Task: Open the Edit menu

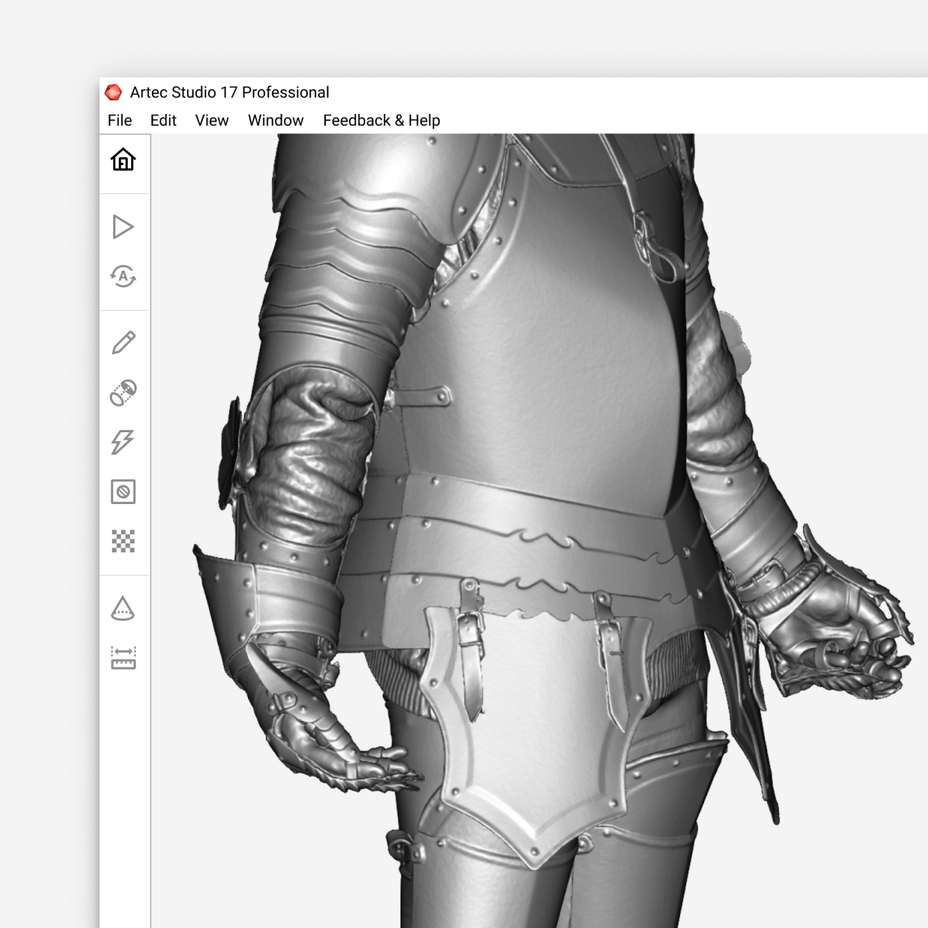Action: click(x=162, y=120)
